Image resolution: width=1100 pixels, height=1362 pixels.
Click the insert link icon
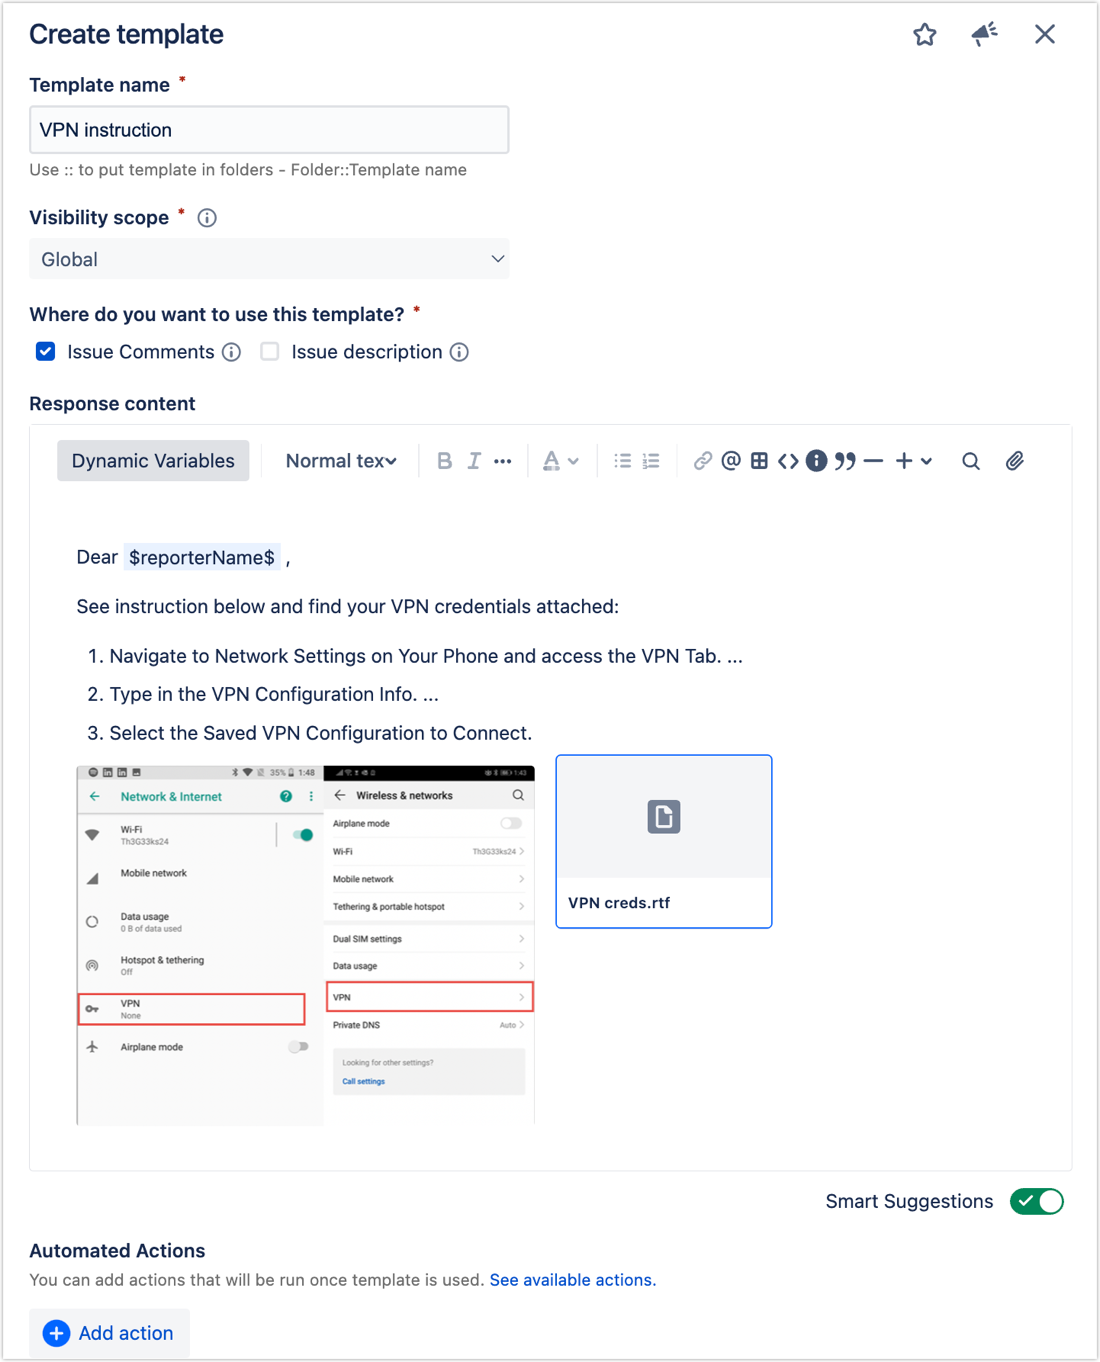pos(703,461)
